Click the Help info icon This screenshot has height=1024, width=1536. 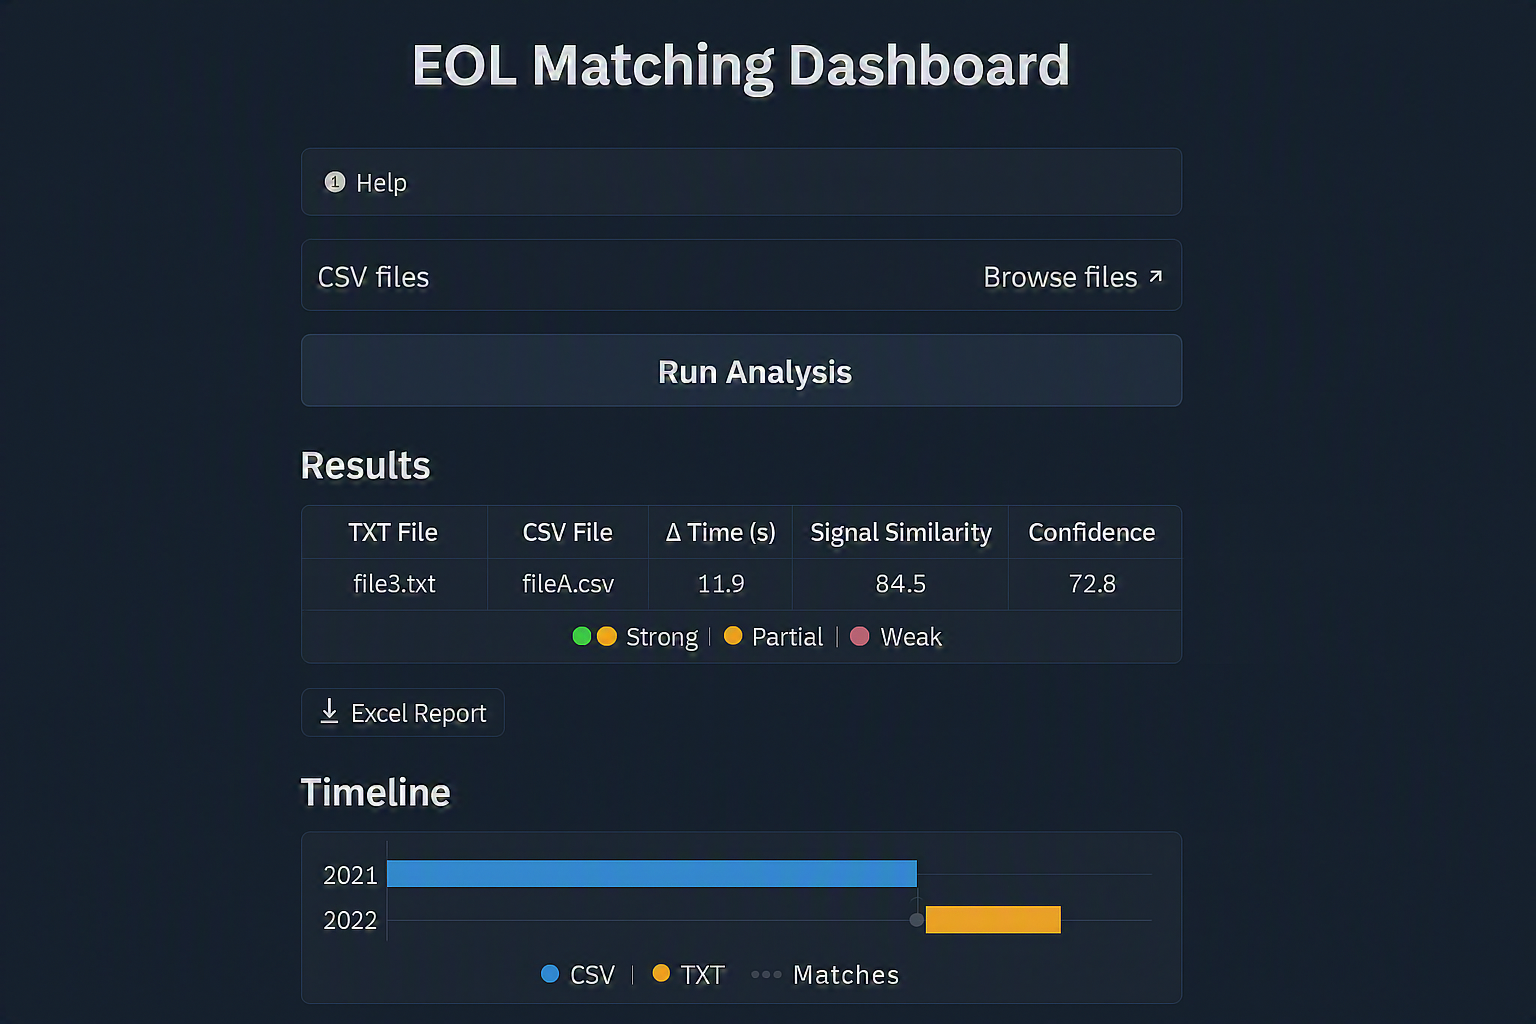point(335,182)
